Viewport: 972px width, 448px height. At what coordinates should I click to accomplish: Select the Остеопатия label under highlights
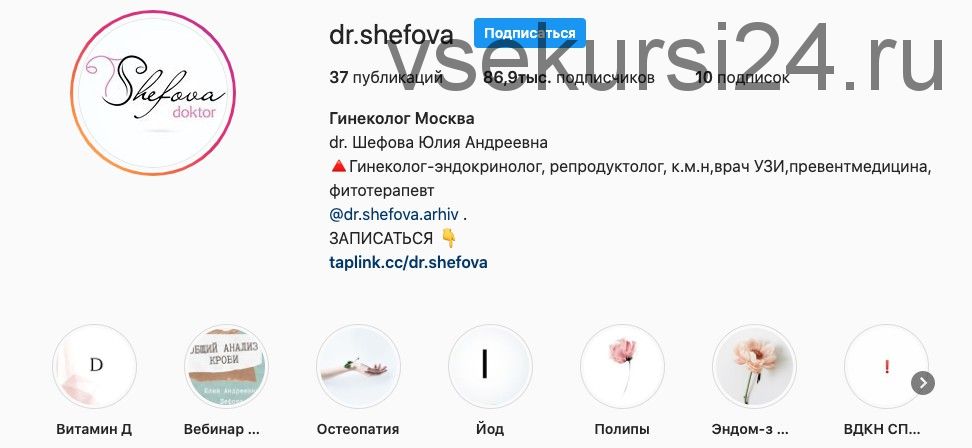(358, 429)
